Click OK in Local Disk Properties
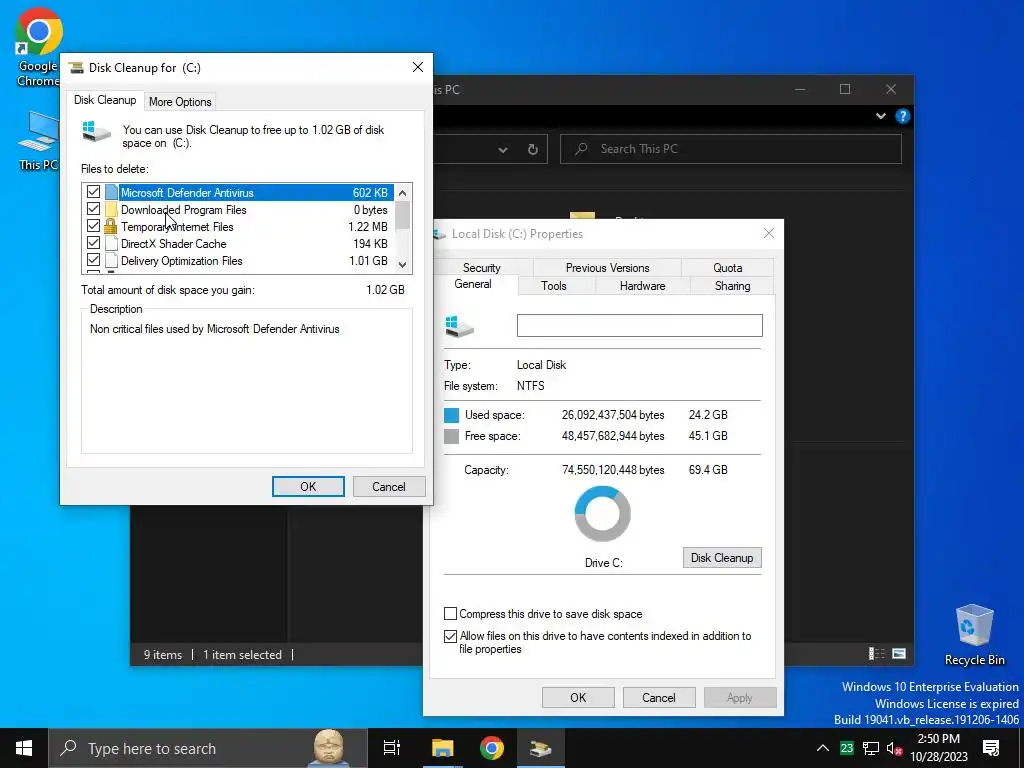The width and height of the screenshot is (1024, 768). (578, 697)
